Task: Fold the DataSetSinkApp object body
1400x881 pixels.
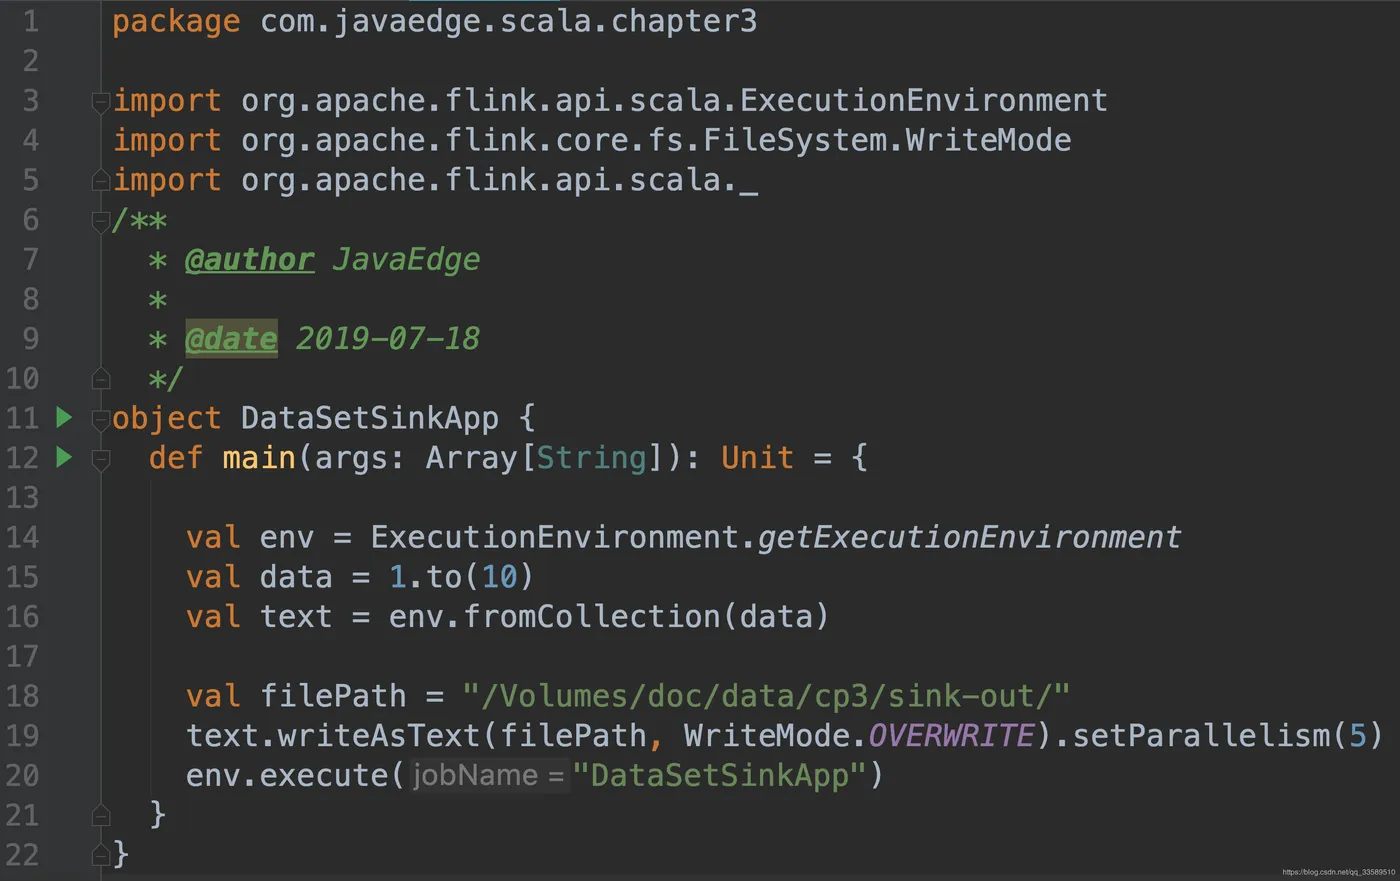Action: pyautogui.click(x=100, y=419)
